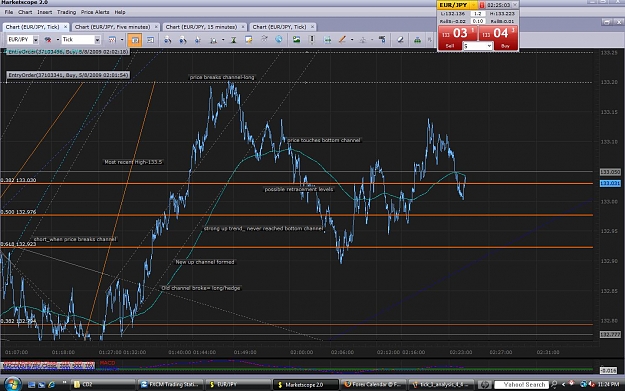
Task: Close the Chart (EUR/JPY, 15 minutes) tab
Action: pyautogui.click(x=243, y=27)
